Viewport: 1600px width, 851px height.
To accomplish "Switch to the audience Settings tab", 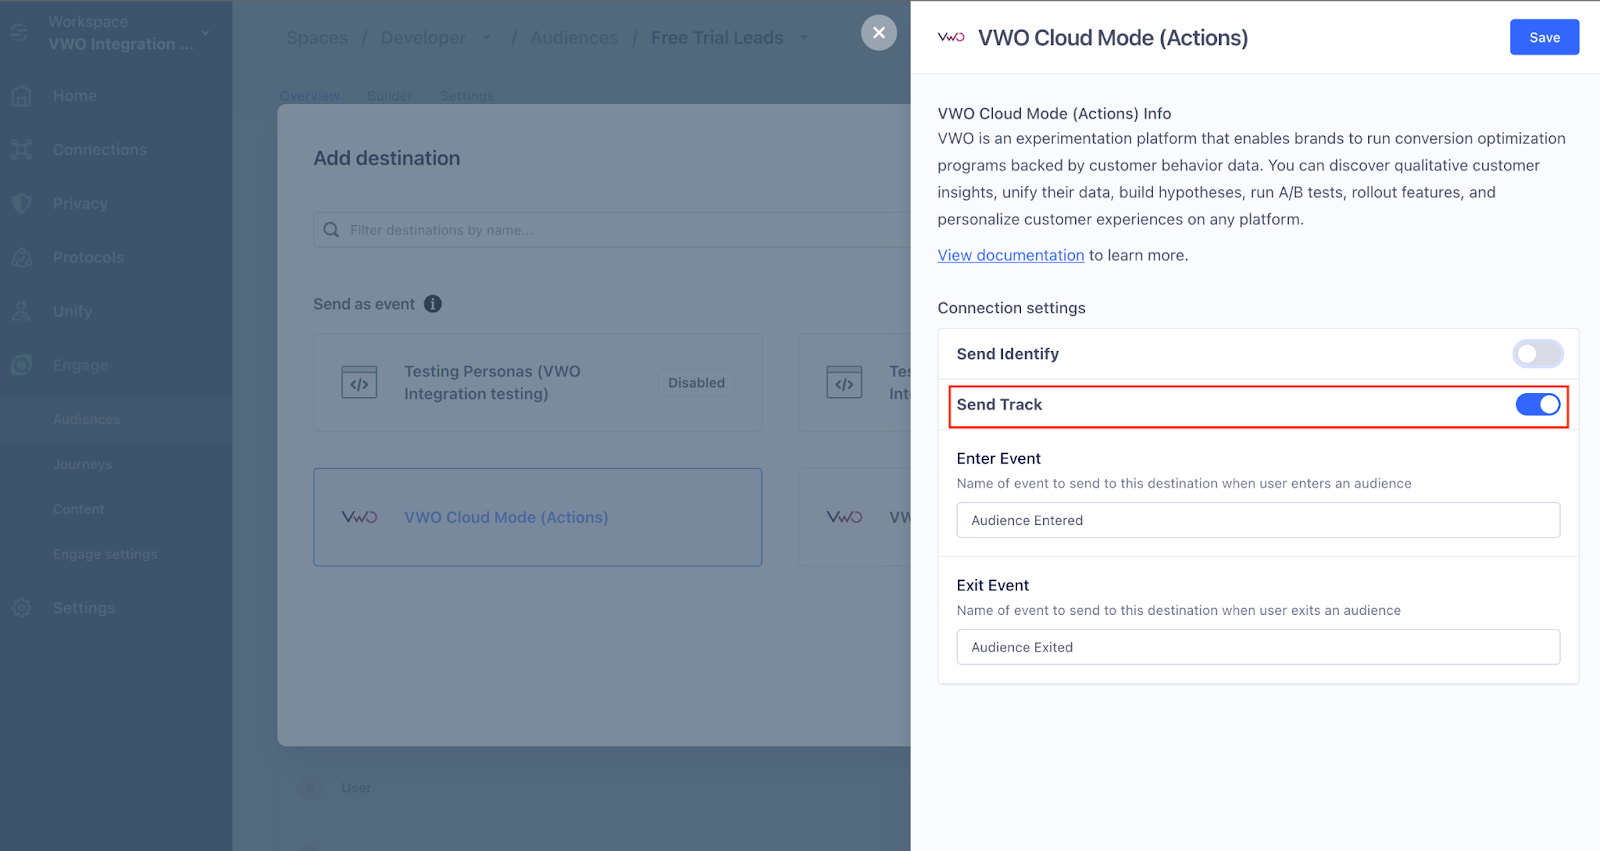I will [x=467, y=96].
